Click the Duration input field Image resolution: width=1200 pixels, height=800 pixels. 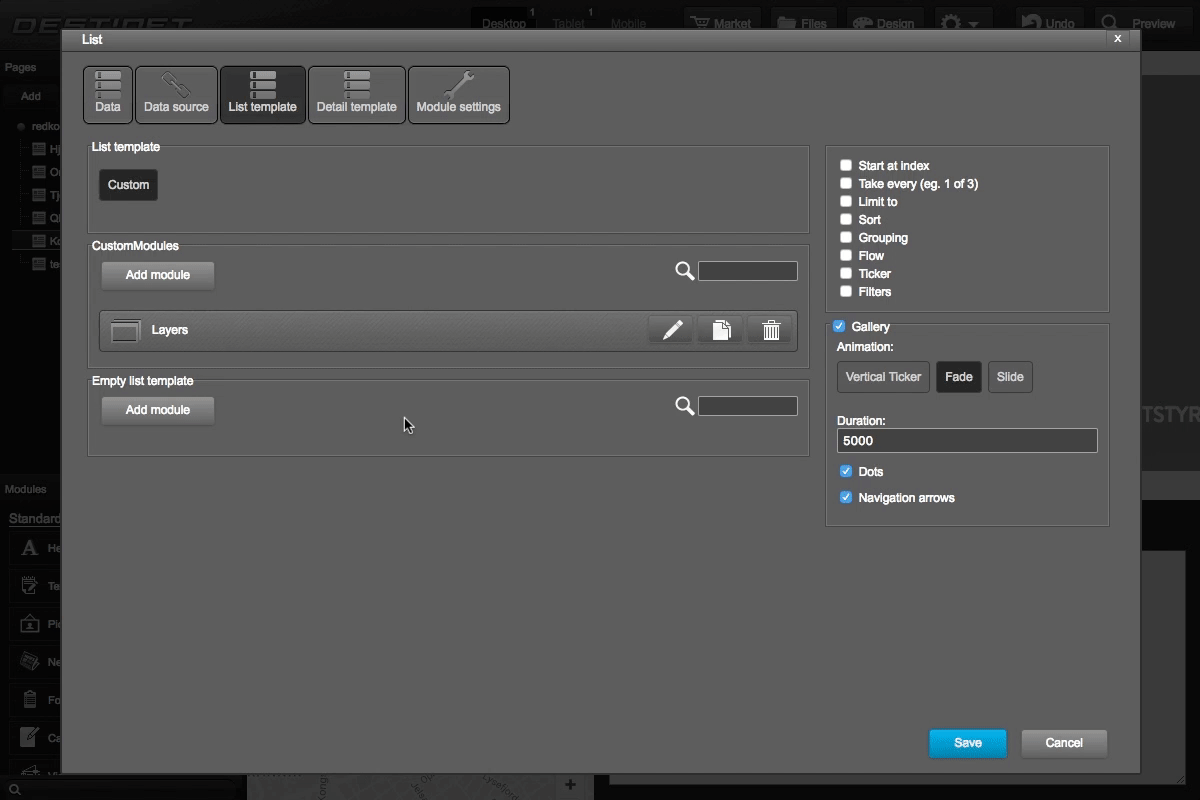[x=966, y=440]
